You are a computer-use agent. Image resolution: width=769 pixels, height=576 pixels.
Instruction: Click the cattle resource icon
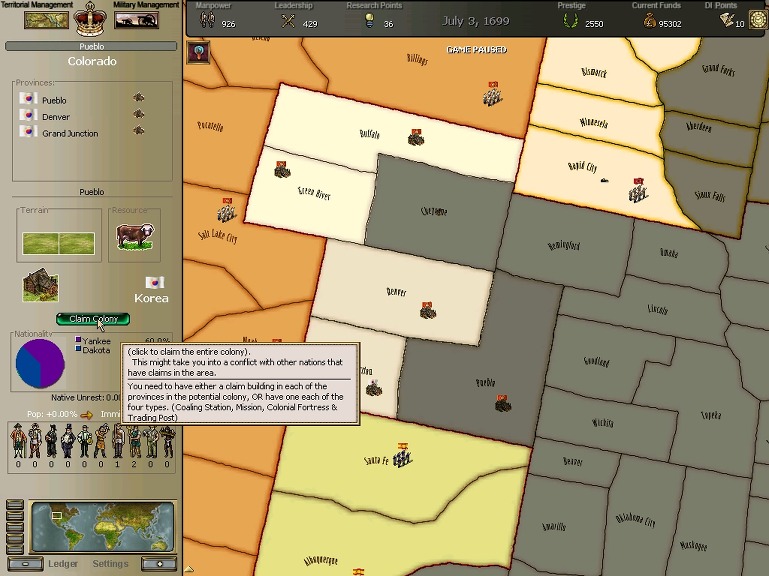click(134, 238)
